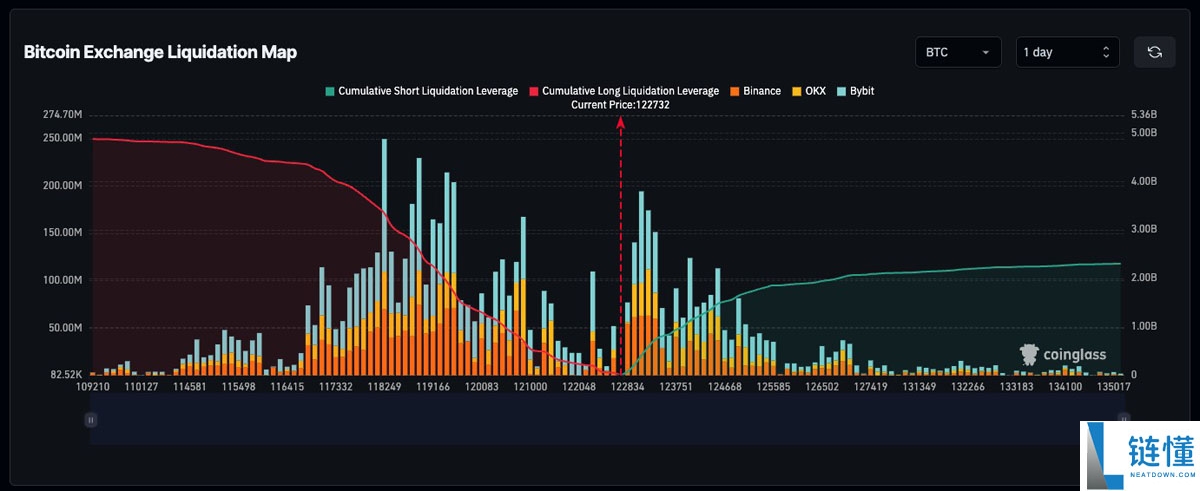Click the coinglass watermark logo
The width and height of the screenshot is (1200, 491).
point(1062,354)
